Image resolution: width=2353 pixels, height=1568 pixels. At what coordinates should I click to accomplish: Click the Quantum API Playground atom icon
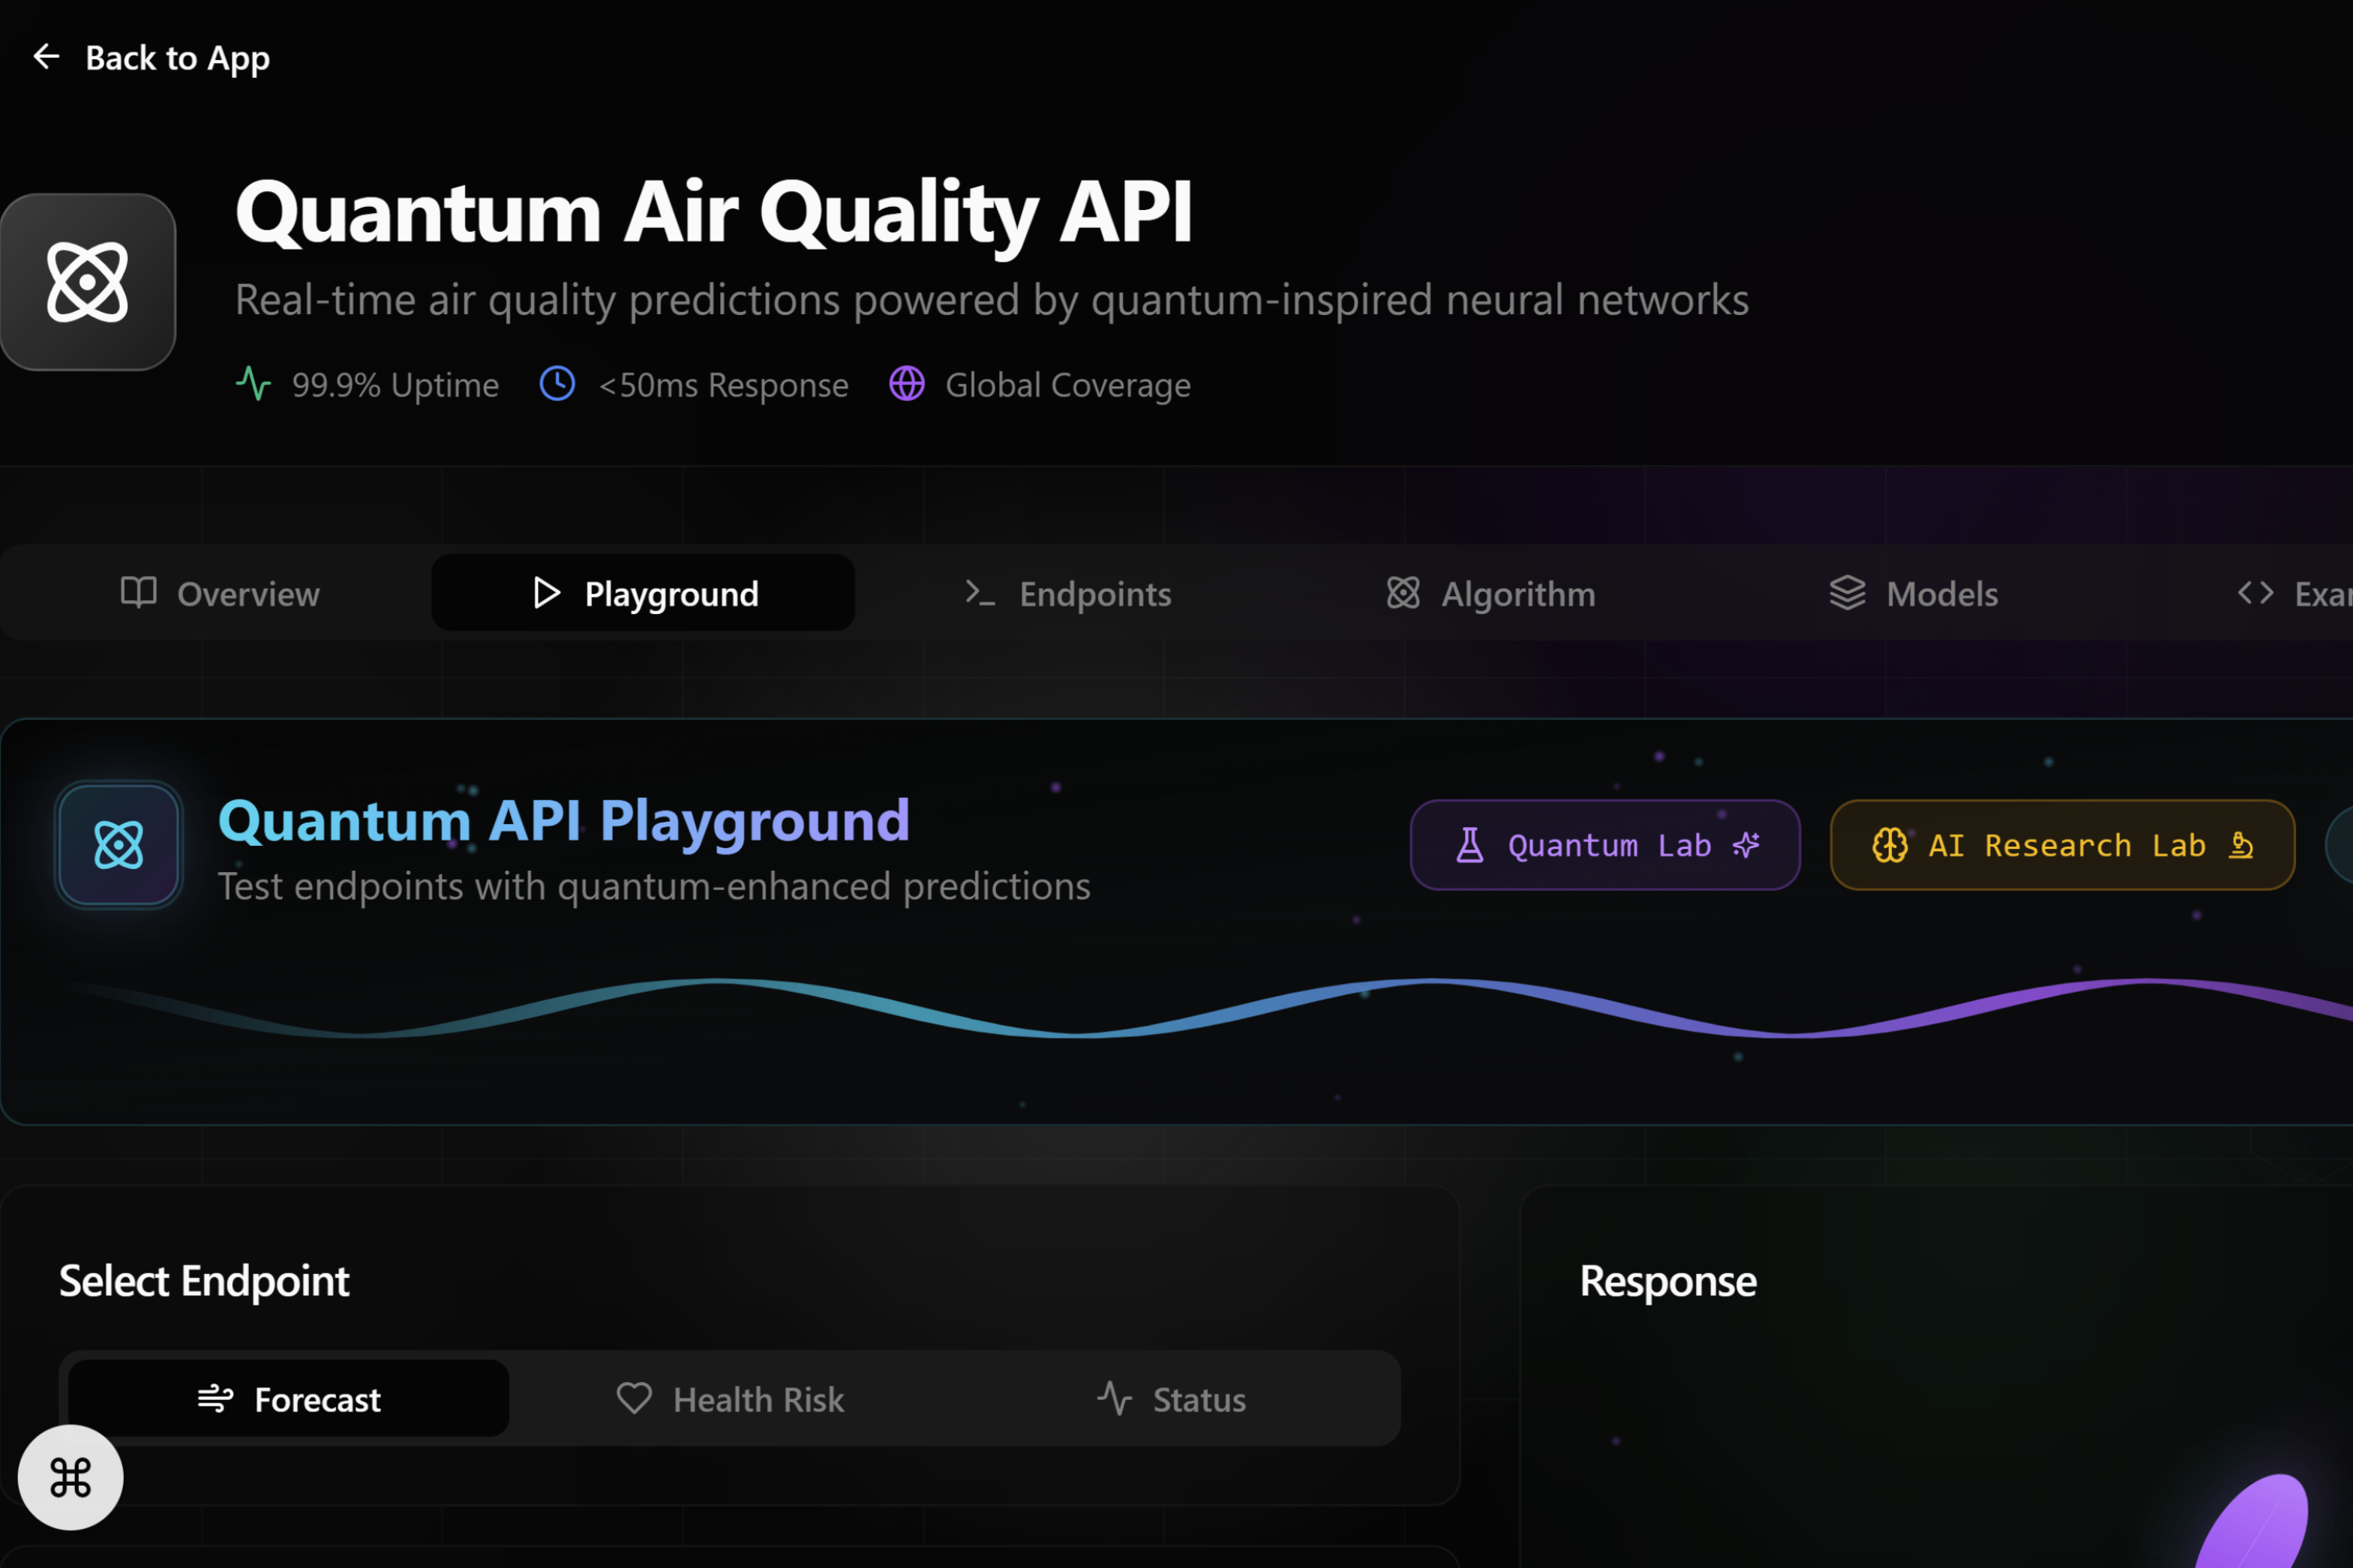click(x=119, y=845)
